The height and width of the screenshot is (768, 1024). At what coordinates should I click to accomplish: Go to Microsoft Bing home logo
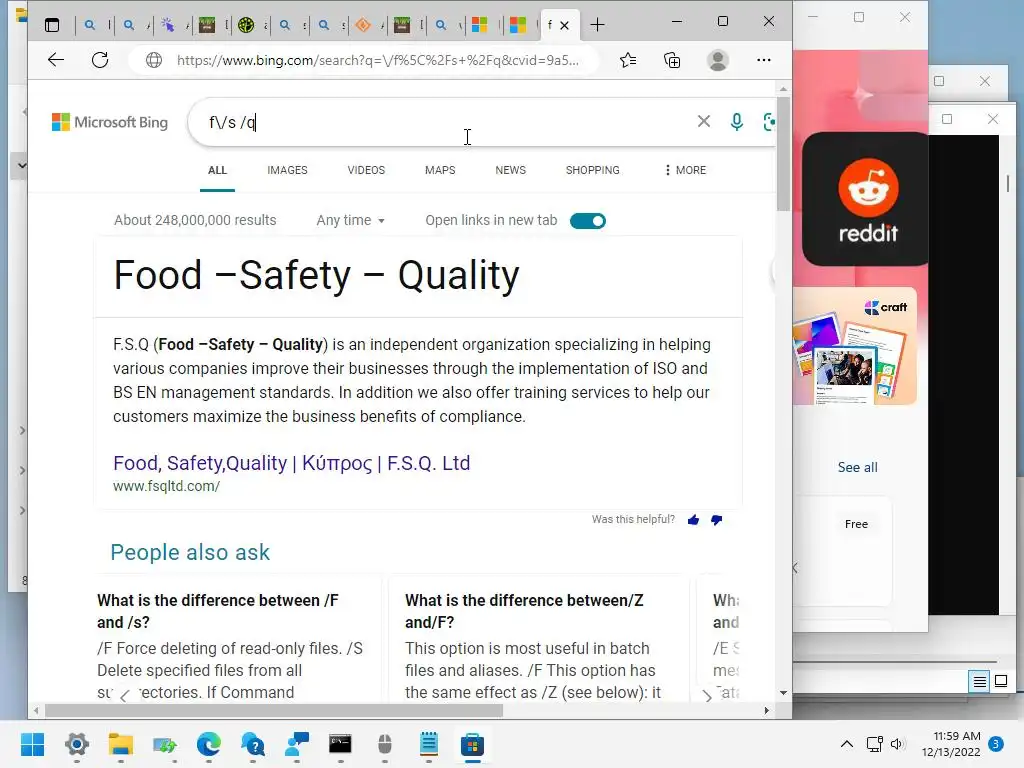point(110,122)
